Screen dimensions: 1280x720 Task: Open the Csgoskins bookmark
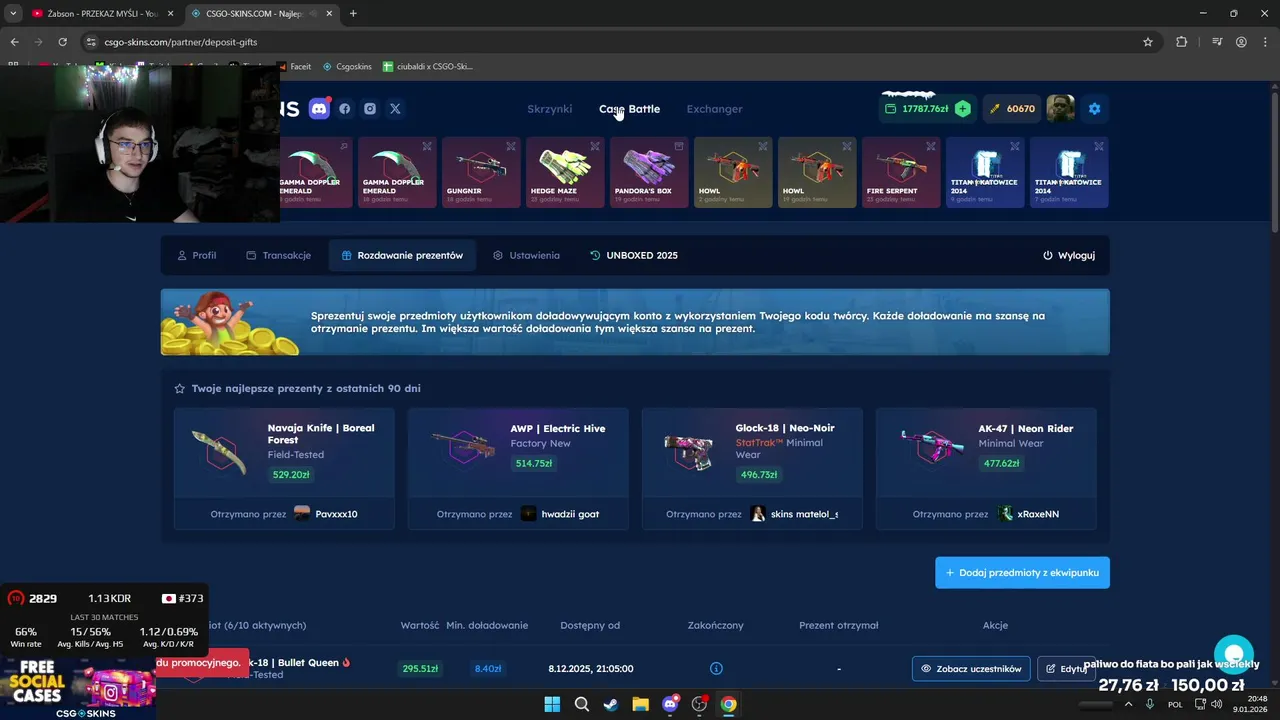tap(347, 67)
